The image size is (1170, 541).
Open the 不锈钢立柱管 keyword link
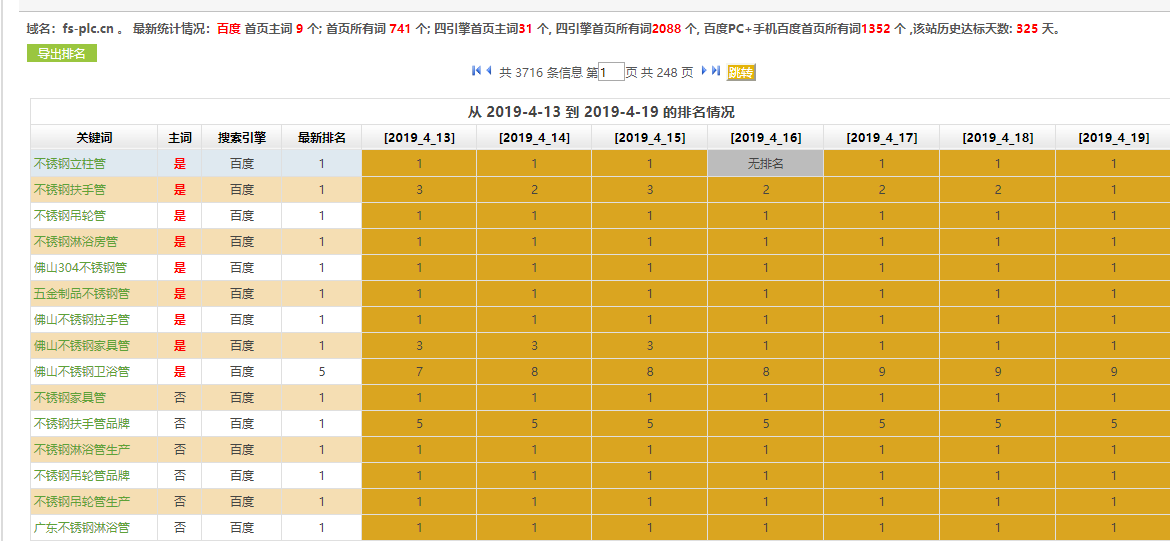(x=70, y=164)
